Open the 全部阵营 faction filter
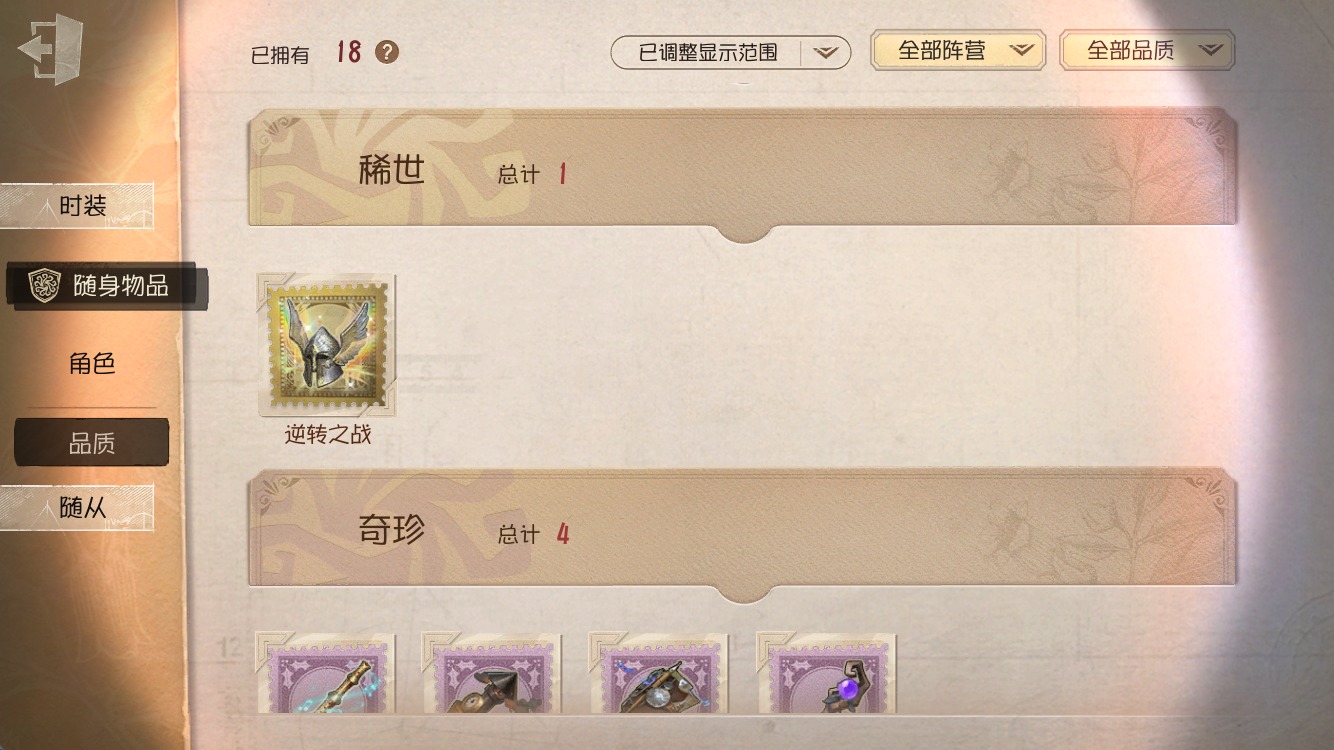This screenshot has width=1334, height=750. 958,50
